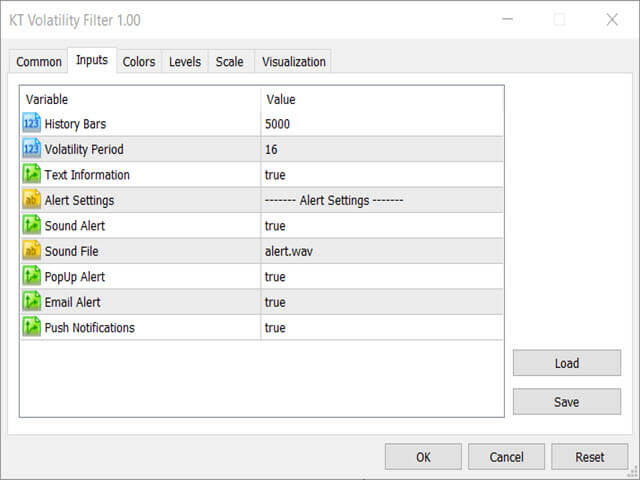Viewport: 640px width, 480px height.
Task: Click the Text Information boolean icon
Action: 31,174
